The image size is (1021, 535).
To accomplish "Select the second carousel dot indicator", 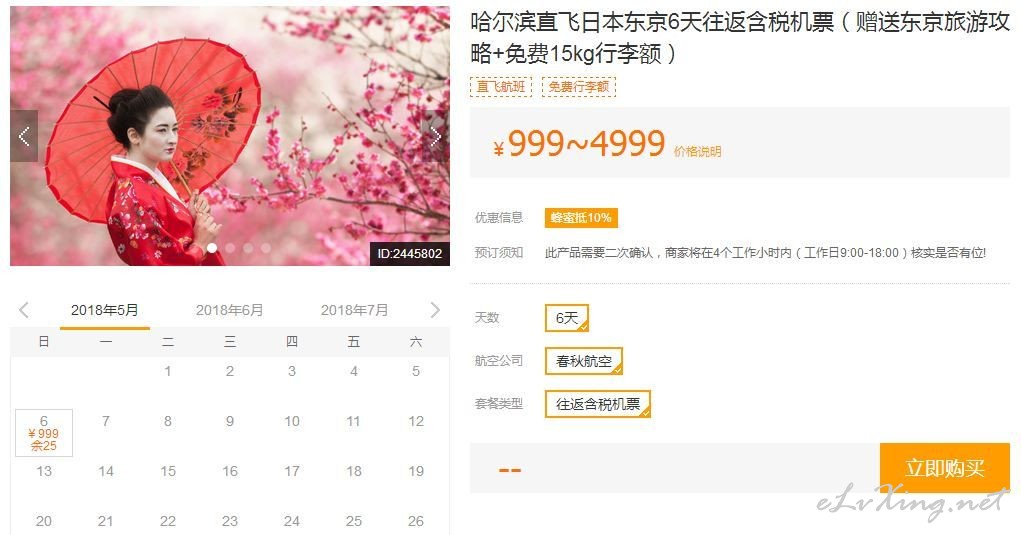I will (x=230, y=248).
